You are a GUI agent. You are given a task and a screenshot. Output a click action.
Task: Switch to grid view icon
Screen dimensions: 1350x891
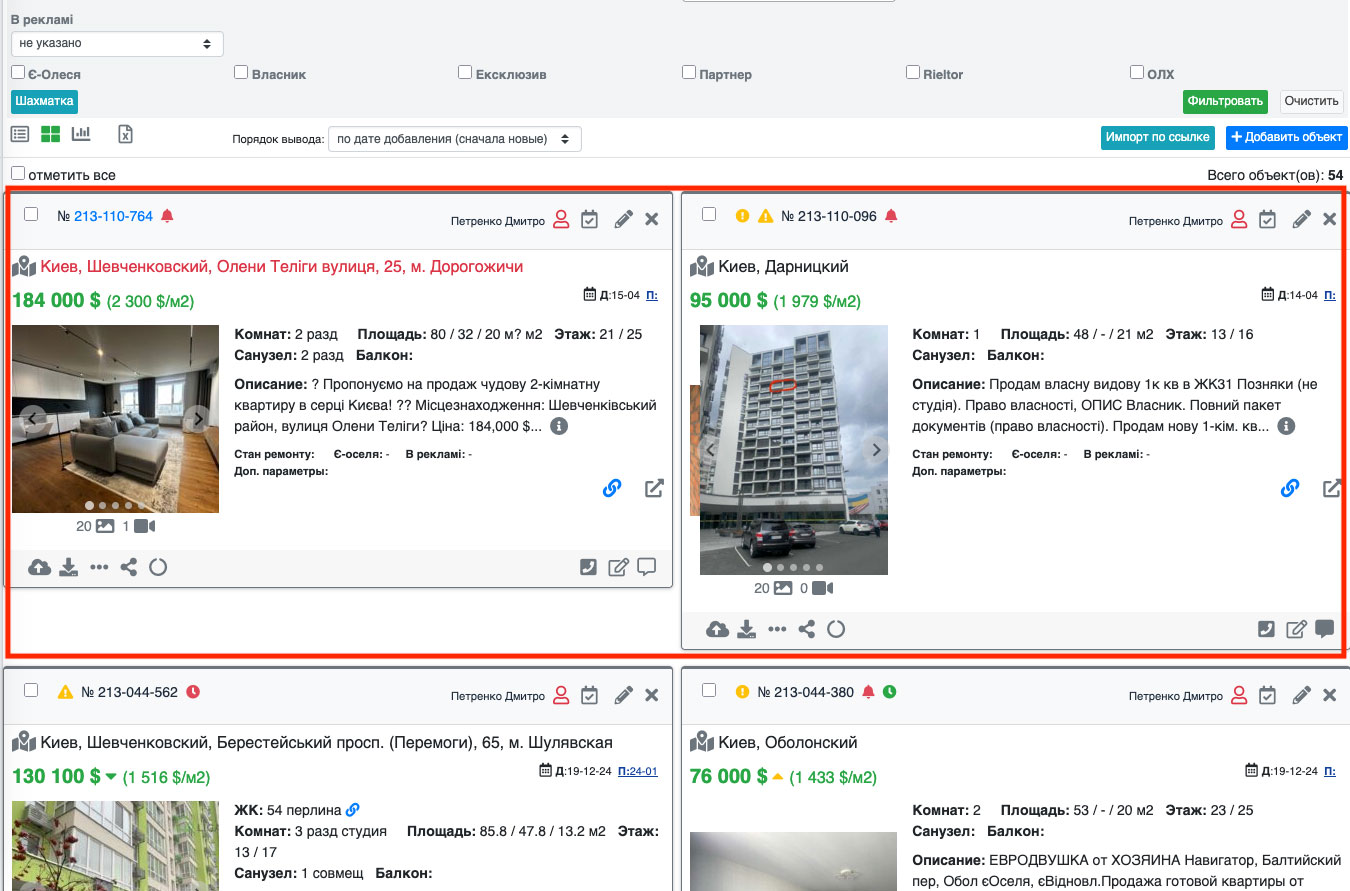click(50, 134)
